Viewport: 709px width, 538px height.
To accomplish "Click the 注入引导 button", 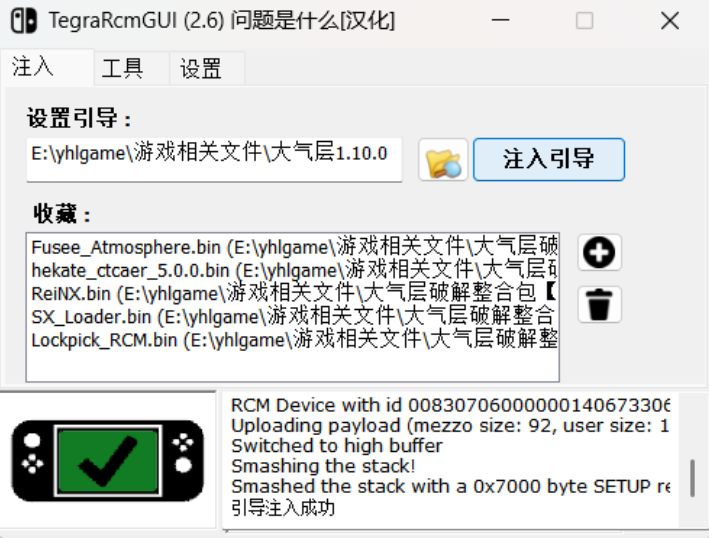I will (x=549, y=160).
